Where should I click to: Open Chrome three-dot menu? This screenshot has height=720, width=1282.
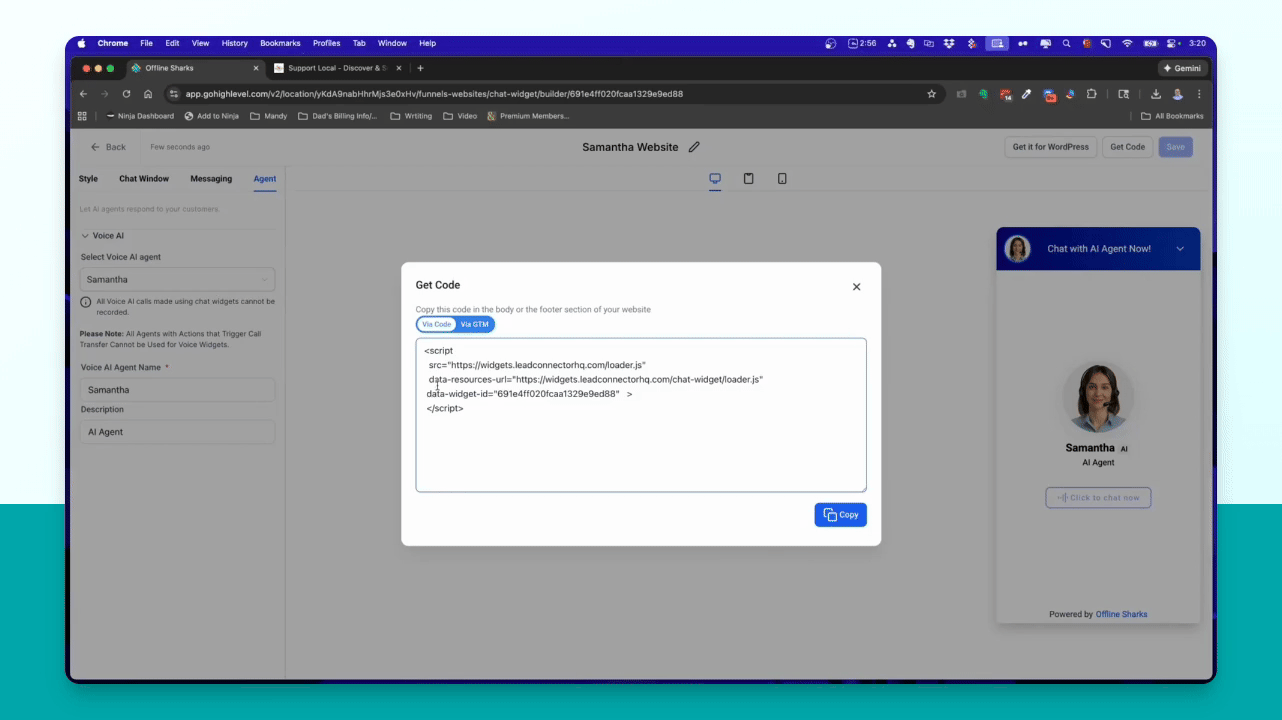pyautogui.click(x=1199, y=94)
